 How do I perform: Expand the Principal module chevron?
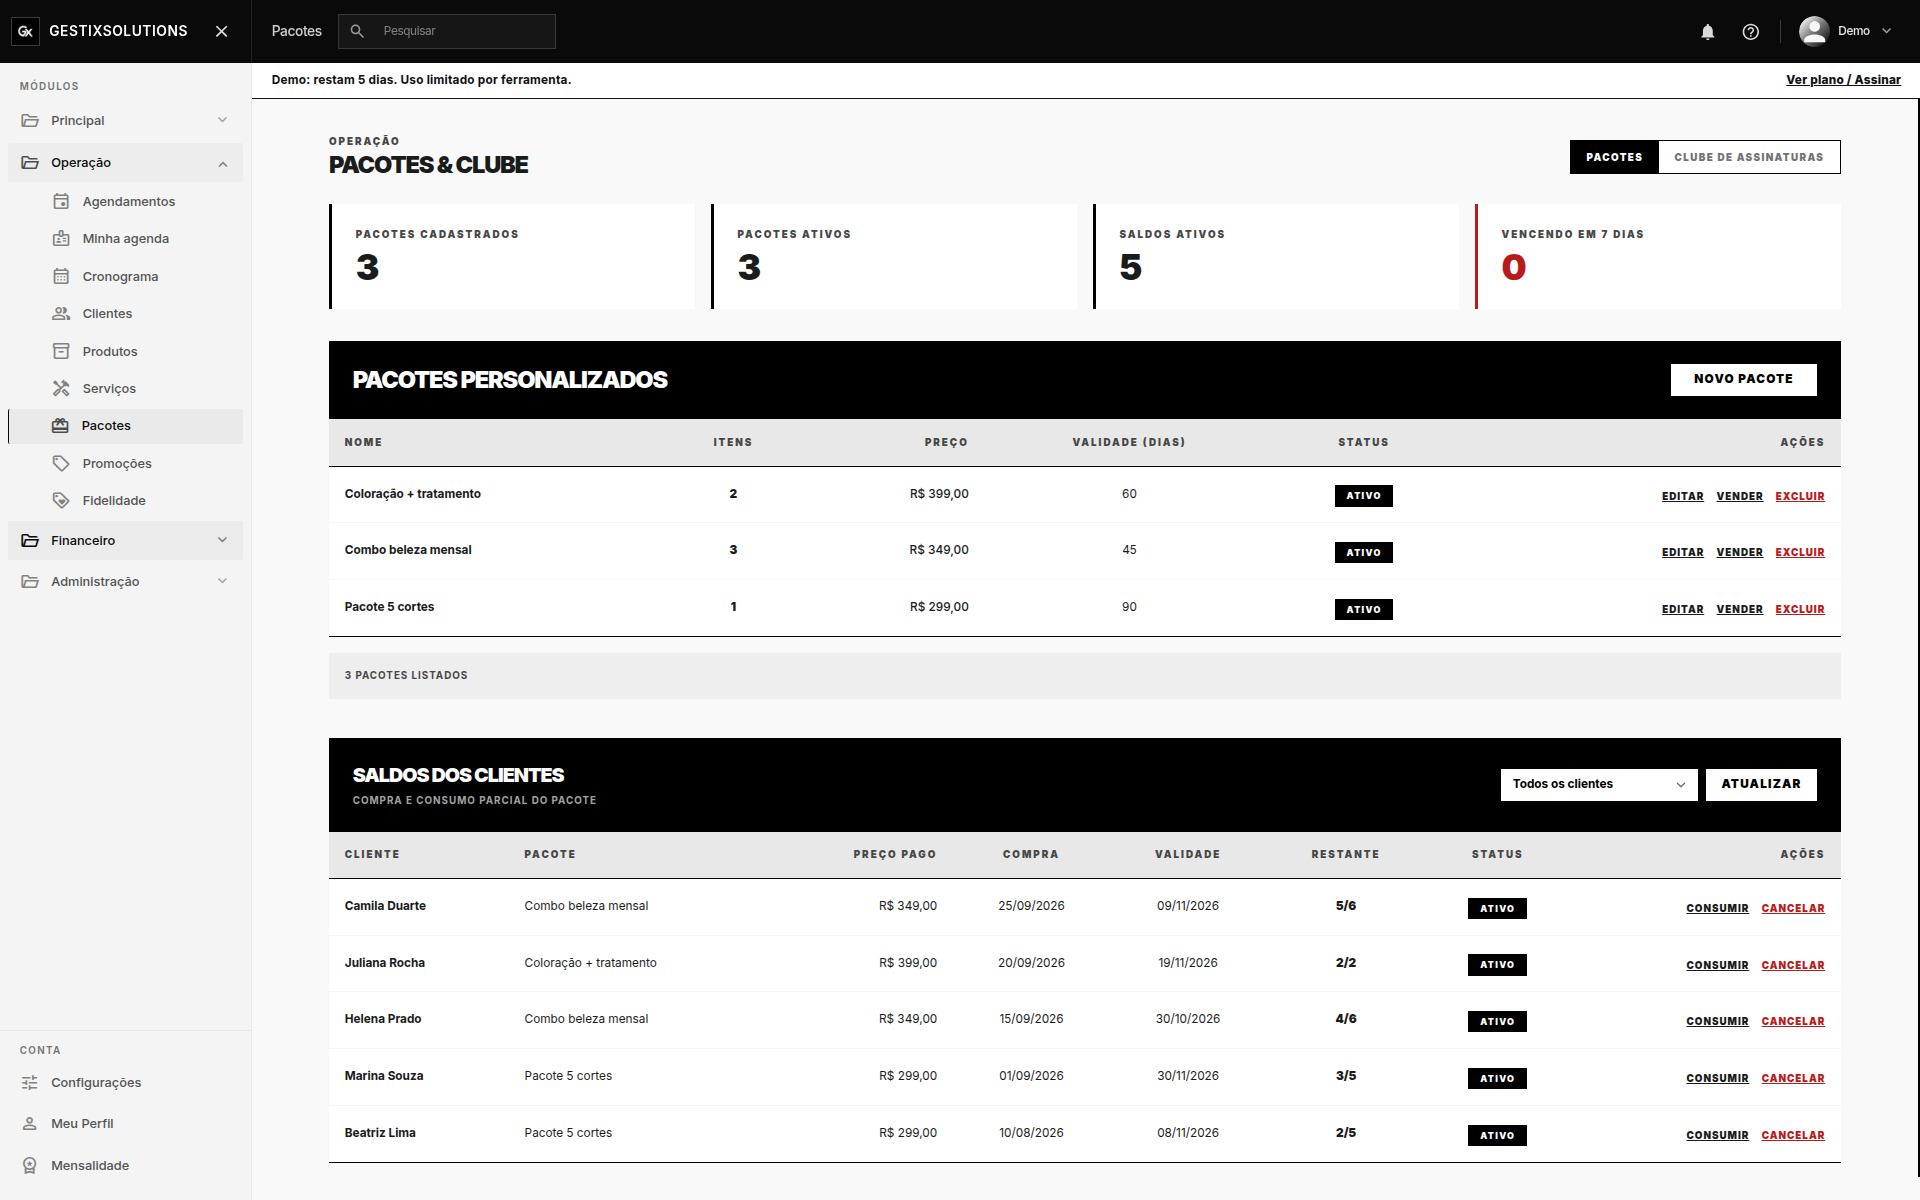click(x=222, y=120)
